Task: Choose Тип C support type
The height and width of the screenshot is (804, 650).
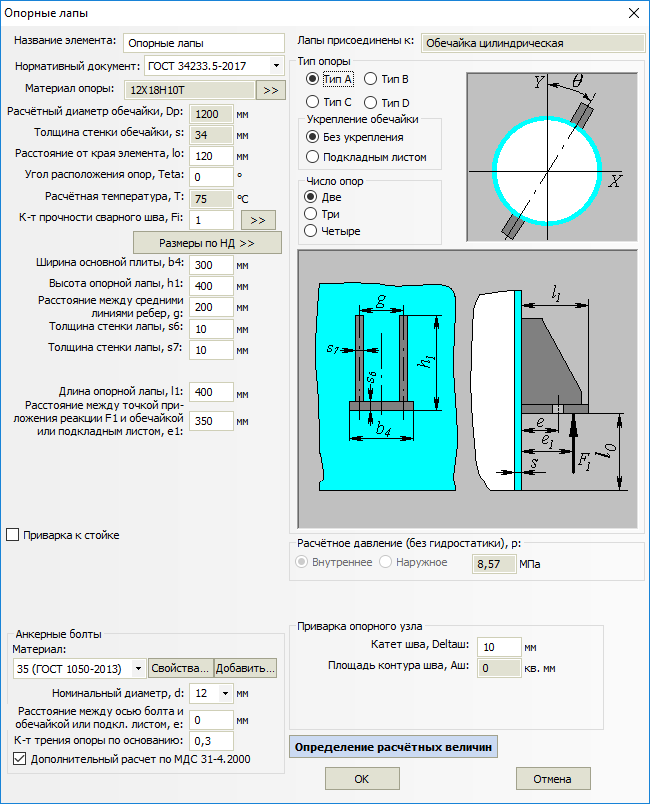Action: (x=312, y=102)
